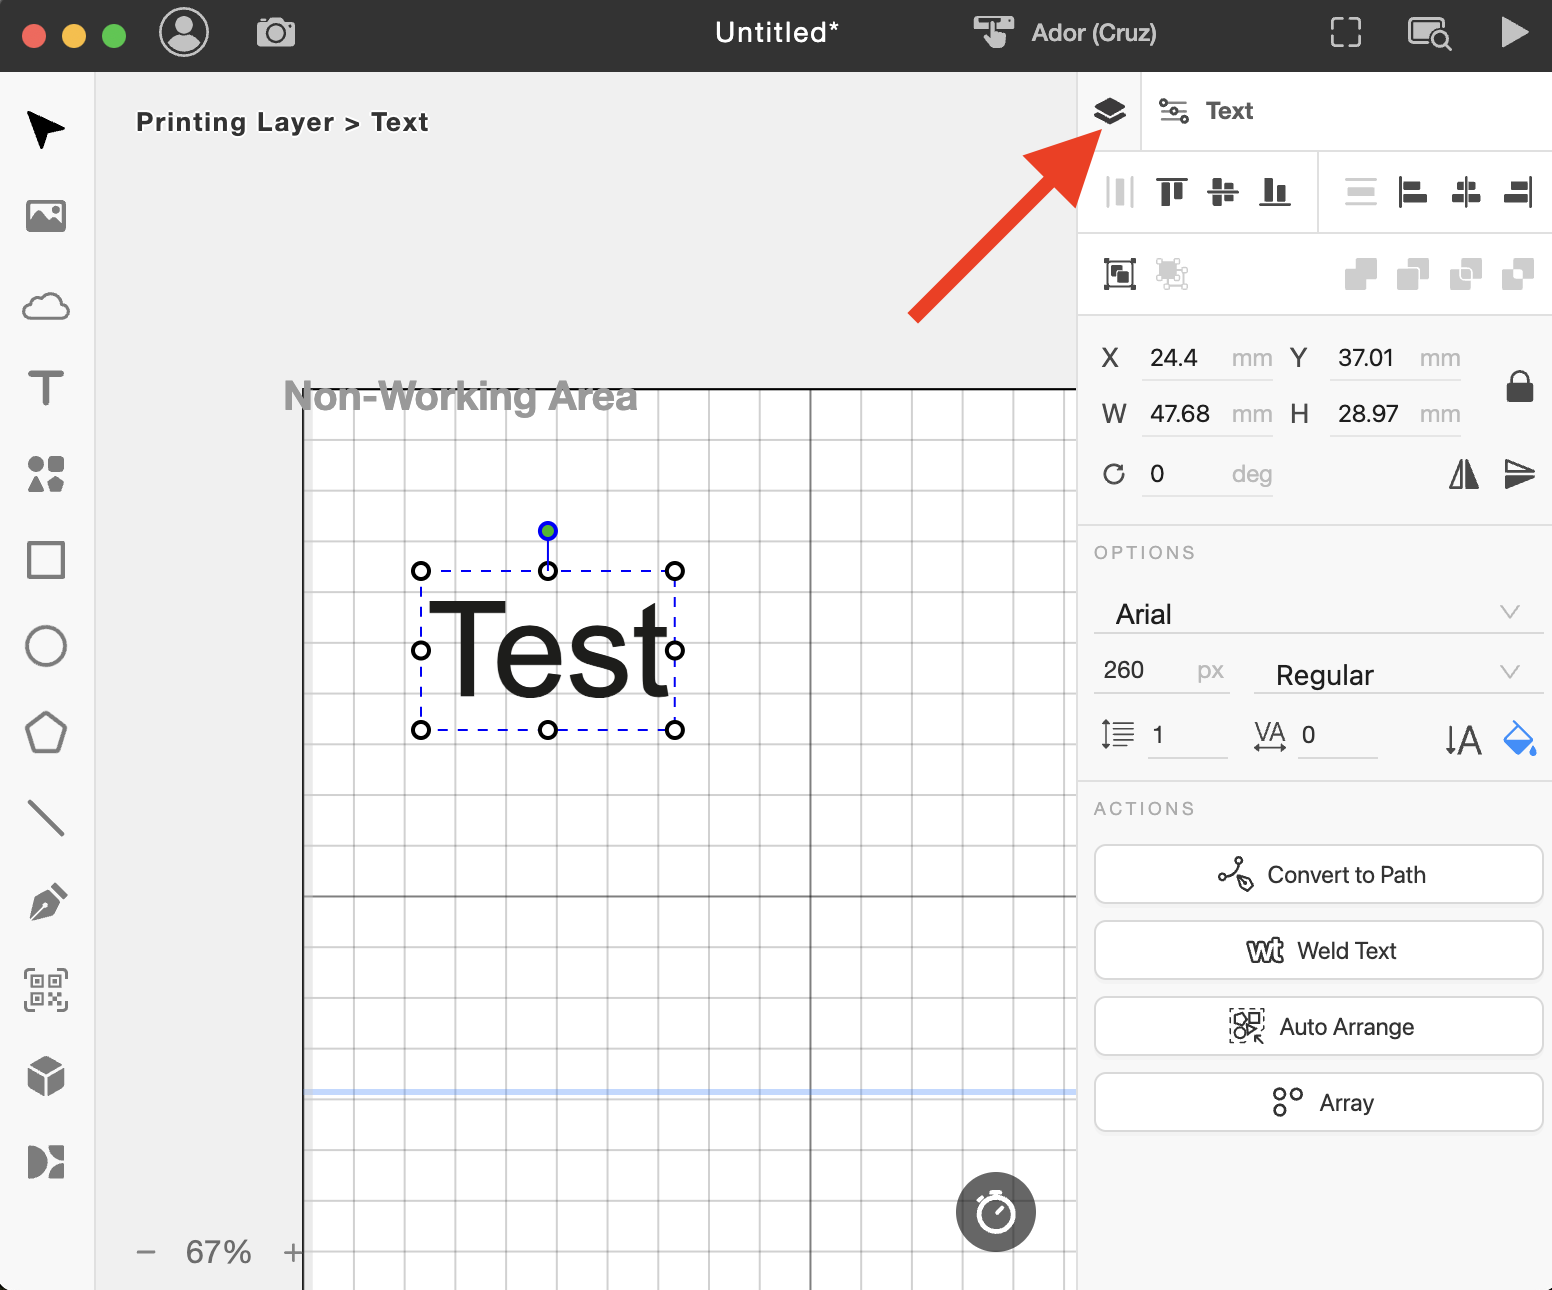Apply intersect boolean operation
Viewport: 1552px width, 1290px height.
[1466, 273]
